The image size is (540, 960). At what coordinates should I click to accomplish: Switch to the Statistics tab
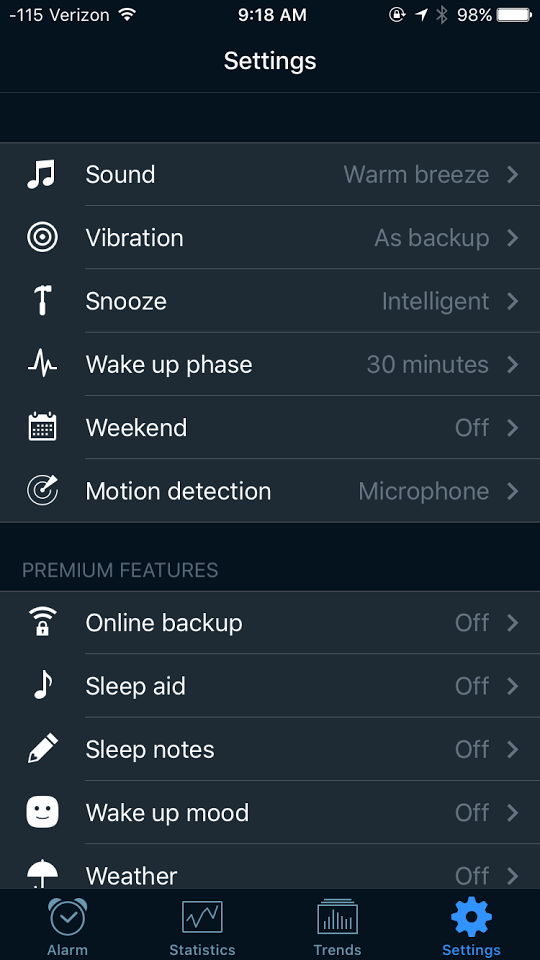202,926
